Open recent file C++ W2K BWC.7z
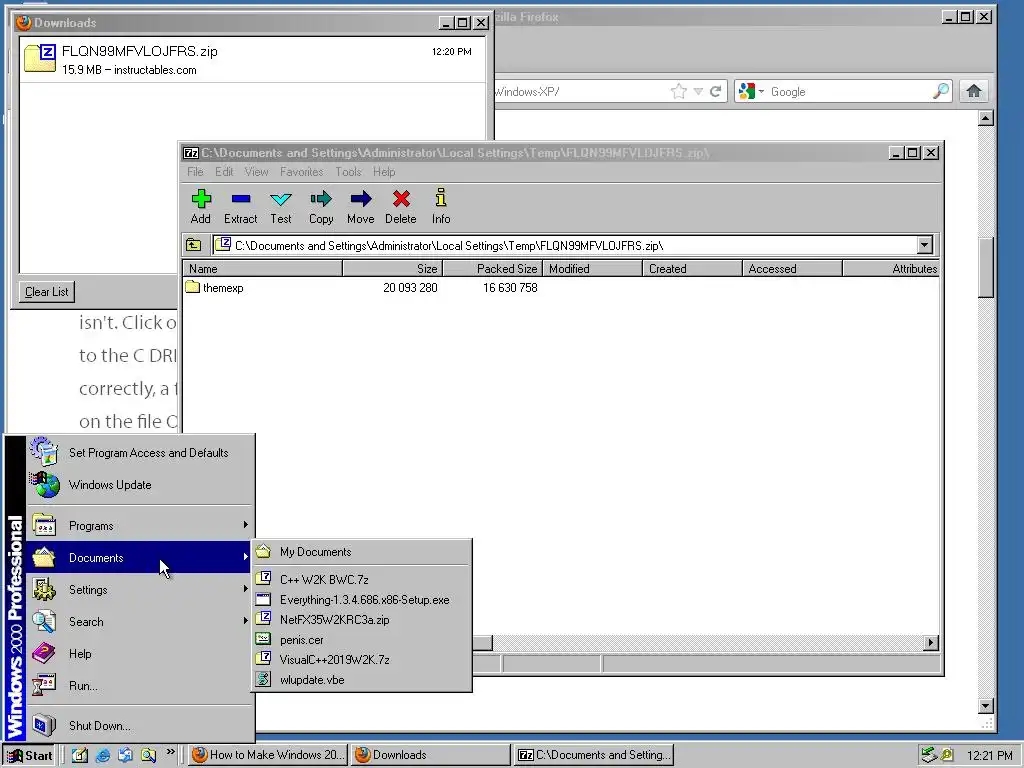Image resolution: width=1024 pixels, height=768 pixels. coord(362,579)
